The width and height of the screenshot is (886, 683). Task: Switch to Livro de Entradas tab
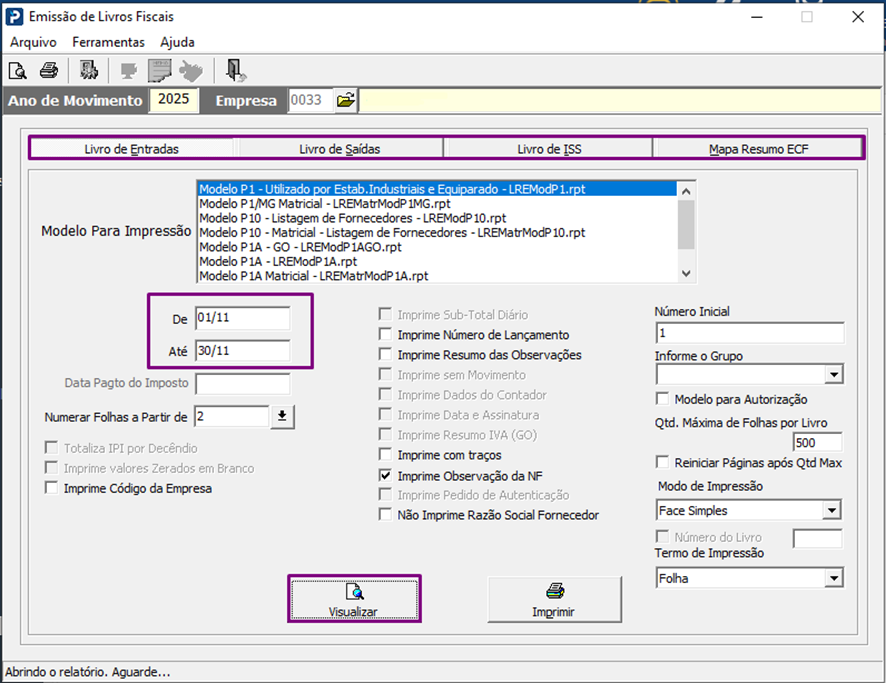coord(132,149)
